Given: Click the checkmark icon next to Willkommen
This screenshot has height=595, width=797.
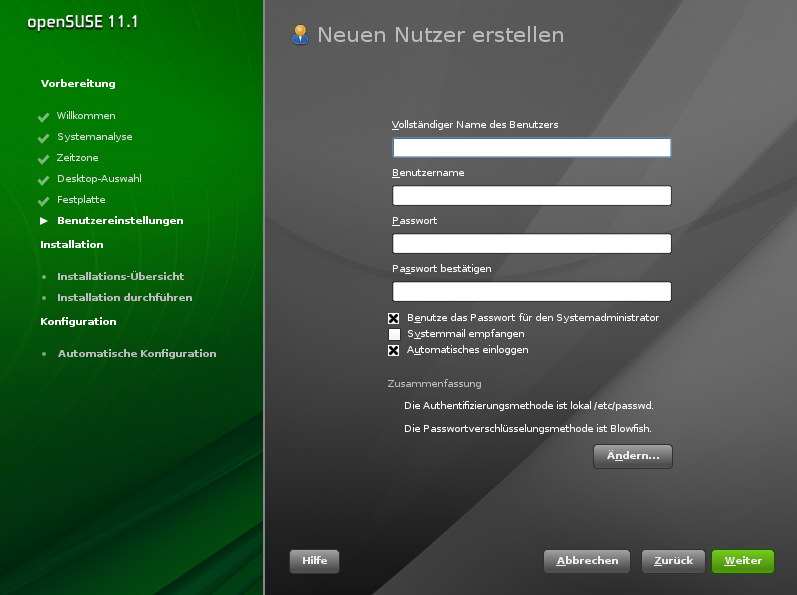Looking at the screenshot, I should [43, 117].
